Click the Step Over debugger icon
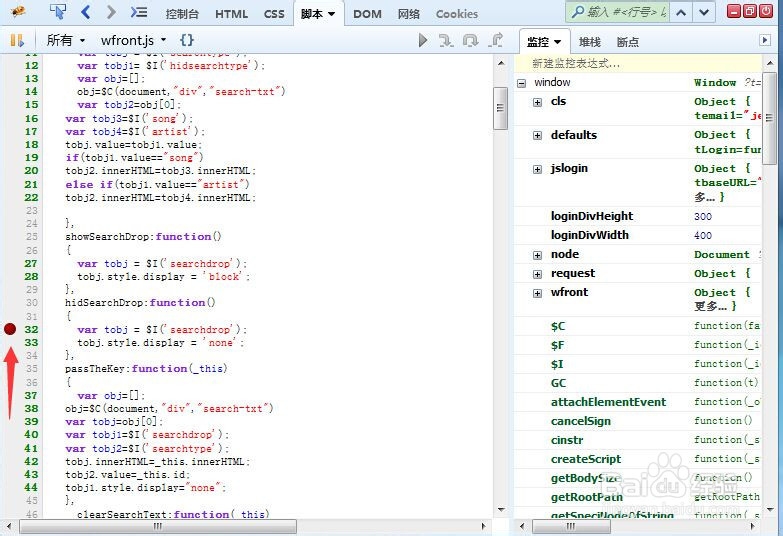Viewport: 783px width, 536px height. [x=470, y=40]
